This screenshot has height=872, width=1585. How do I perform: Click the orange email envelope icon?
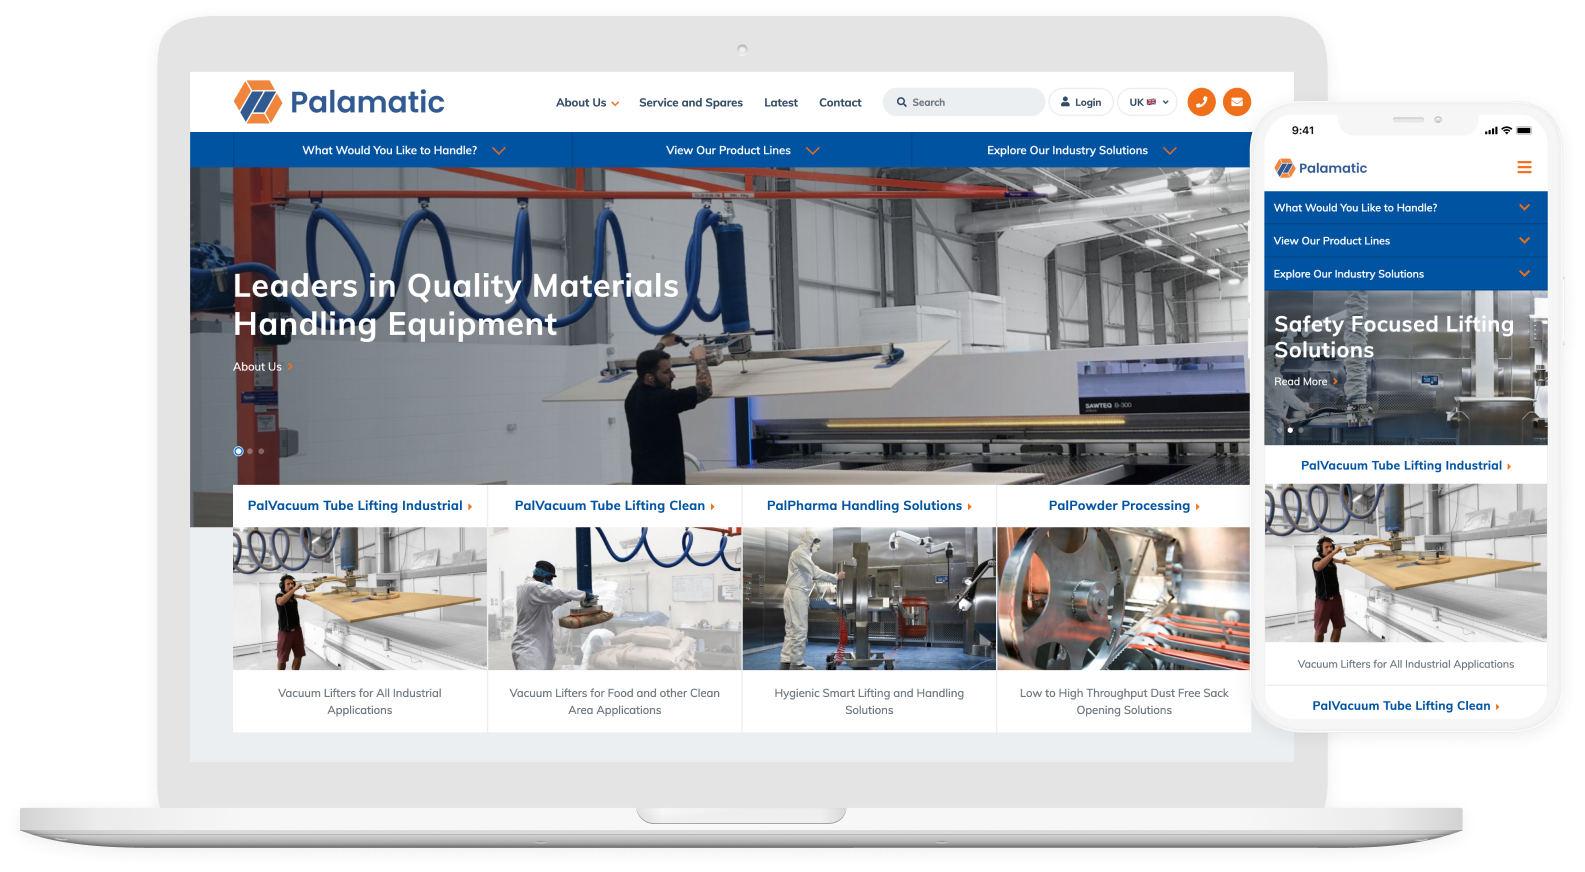pos(1237,102)
